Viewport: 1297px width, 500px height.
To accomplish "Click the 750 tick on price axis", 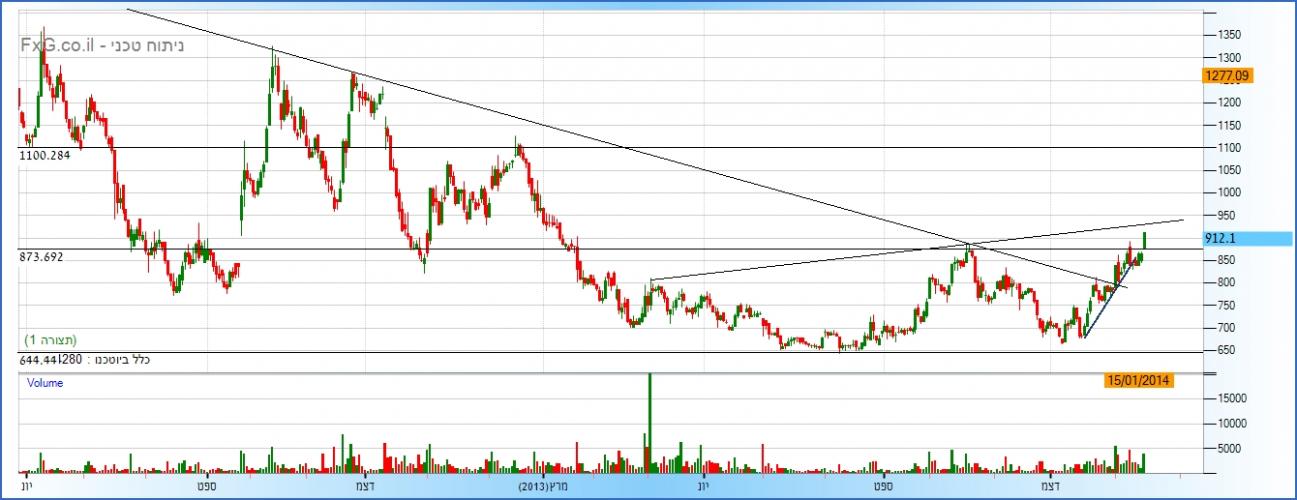I will (1226, 305).
